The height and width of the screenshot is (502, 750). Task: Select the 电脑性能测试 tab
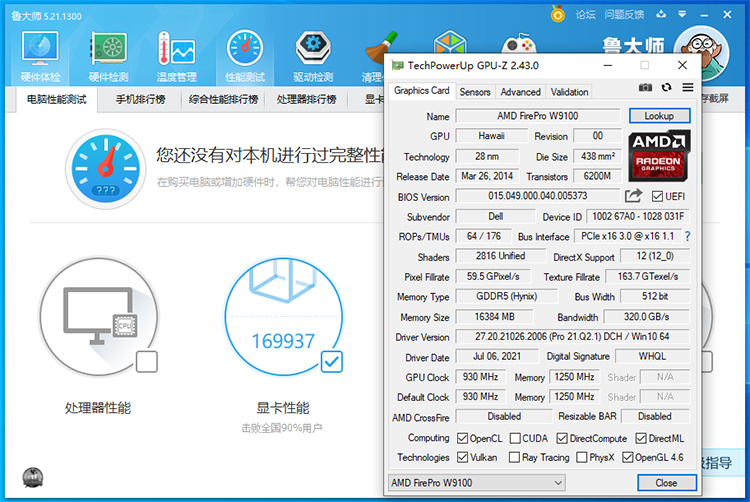[x=56, y=99]
